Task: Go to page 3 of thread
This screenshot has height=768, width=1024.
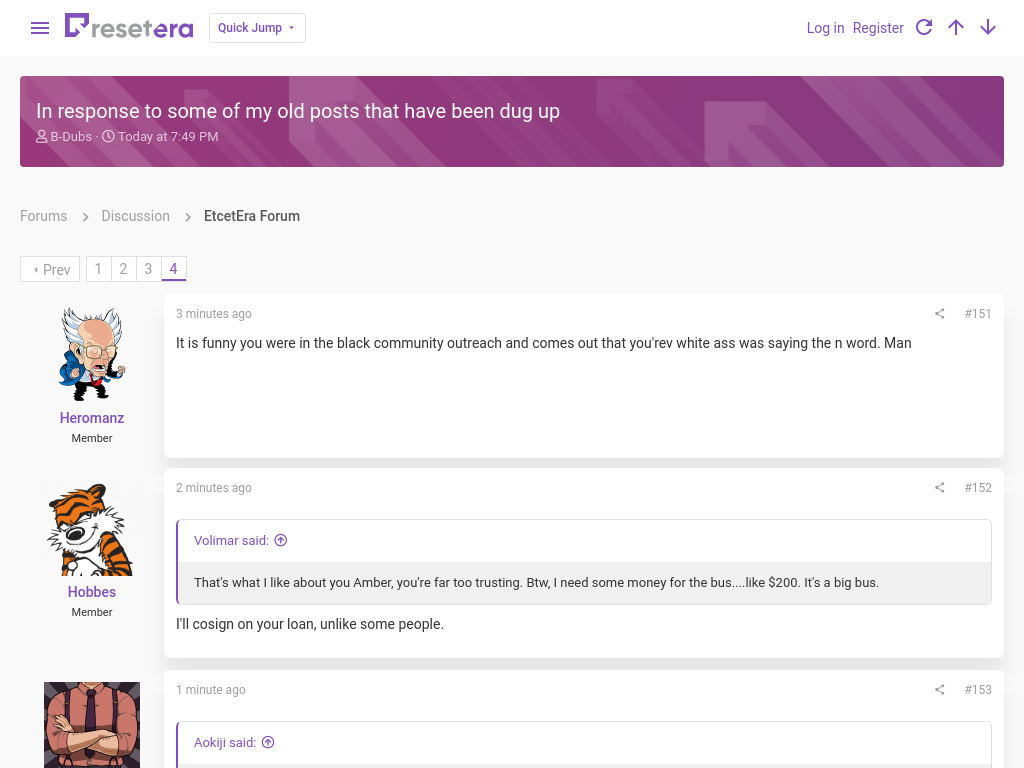Action: click(148, 269)
